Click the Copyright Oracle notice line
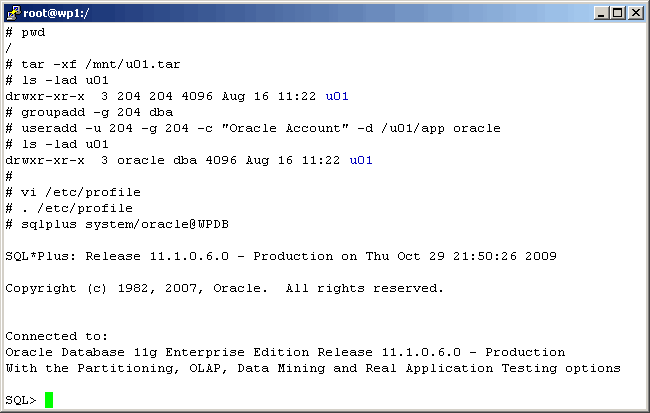This screenshot has height=413, width=650. (x=224, y=288)
